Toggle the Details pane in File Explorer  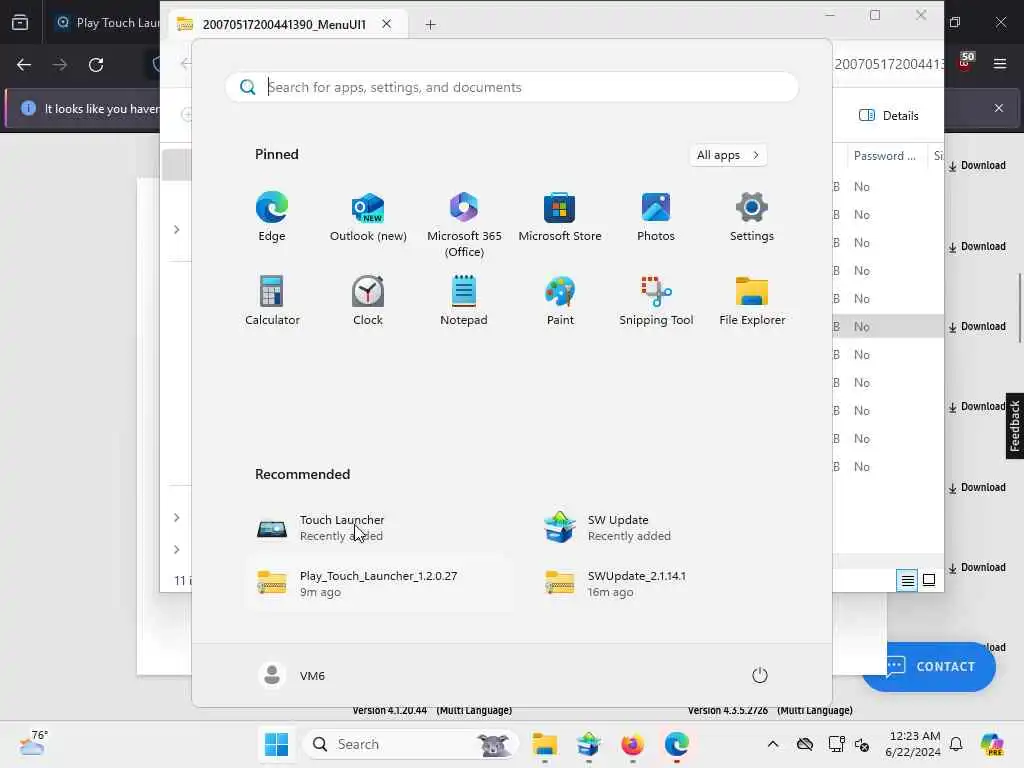(x=889, y=116)
